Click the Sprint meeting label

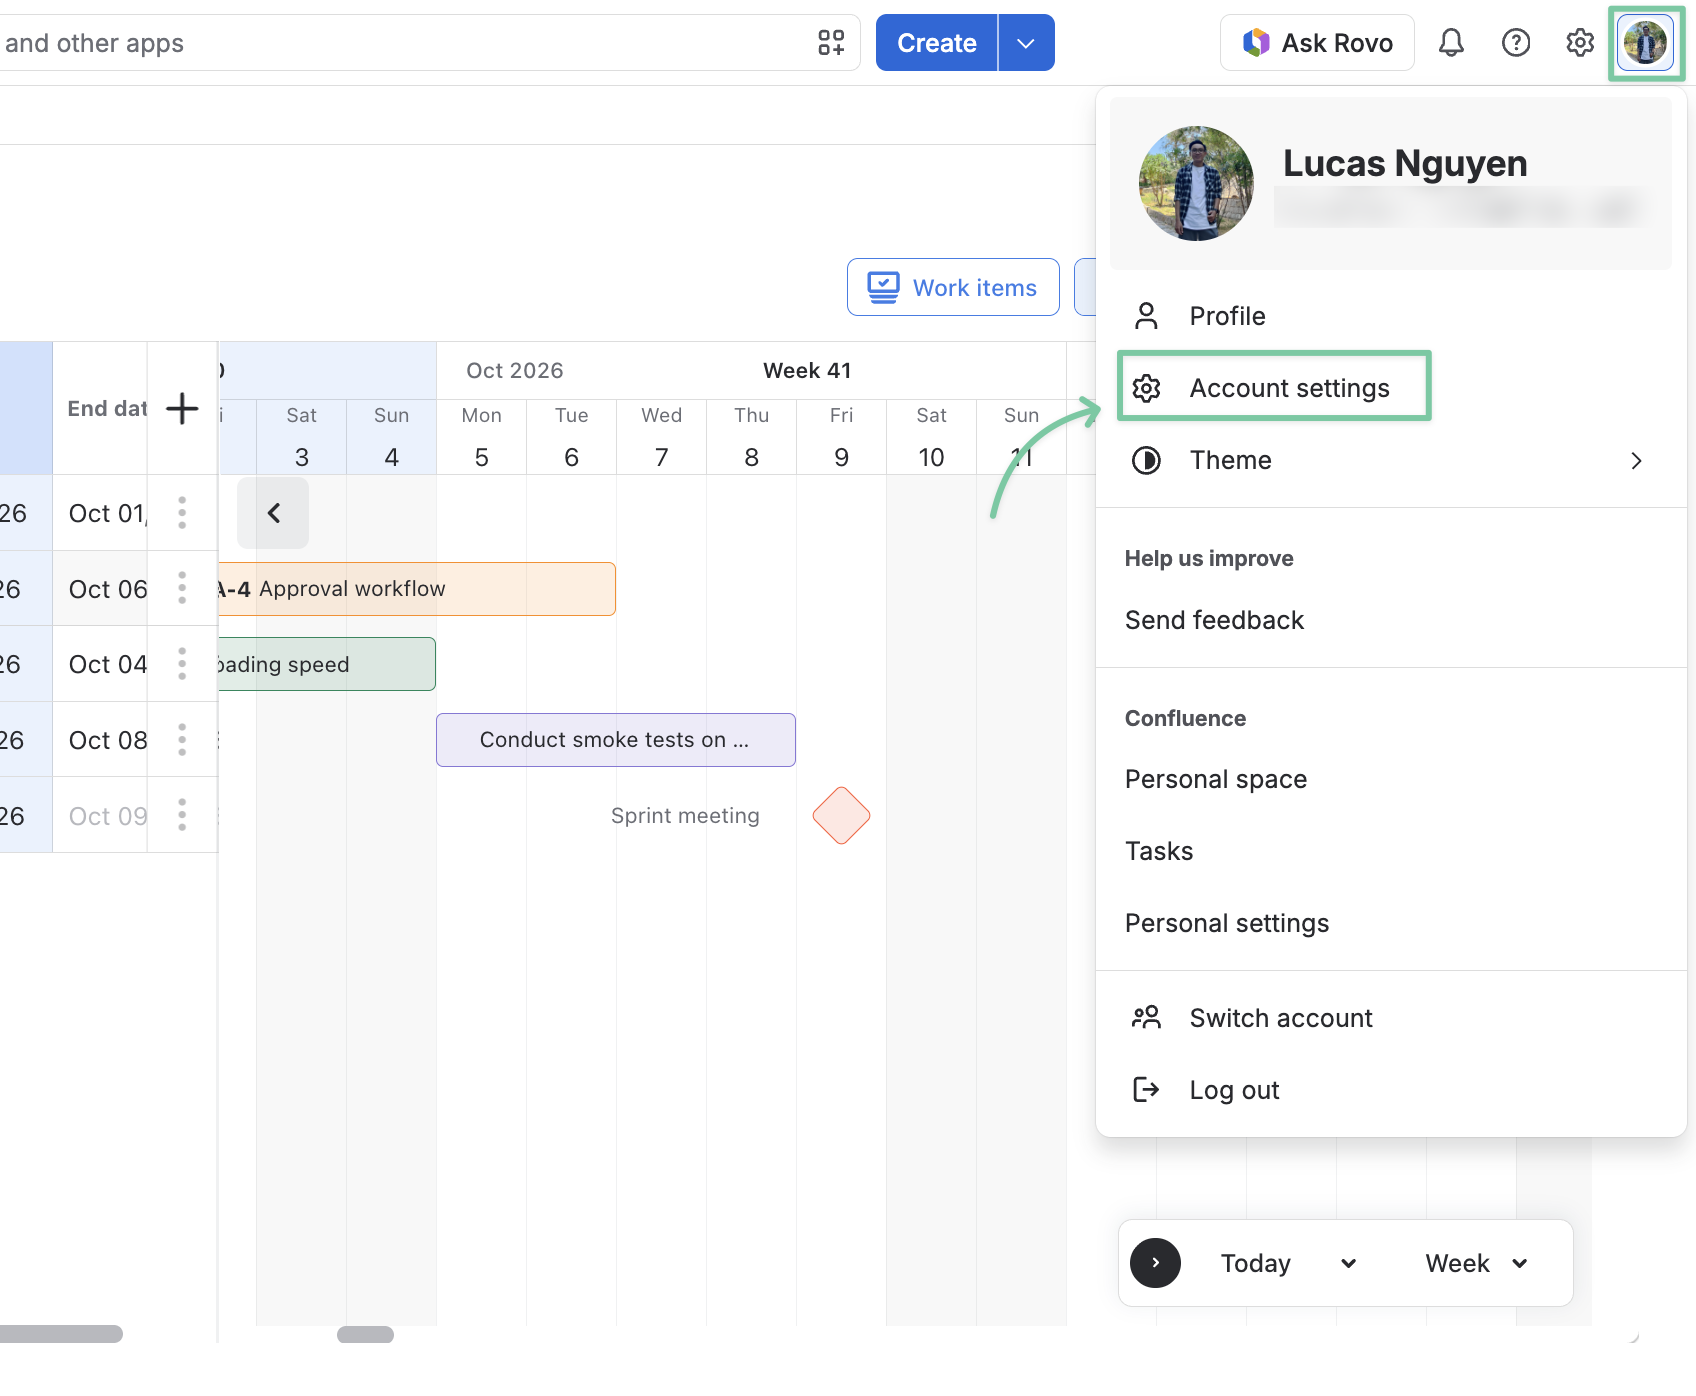685,816
